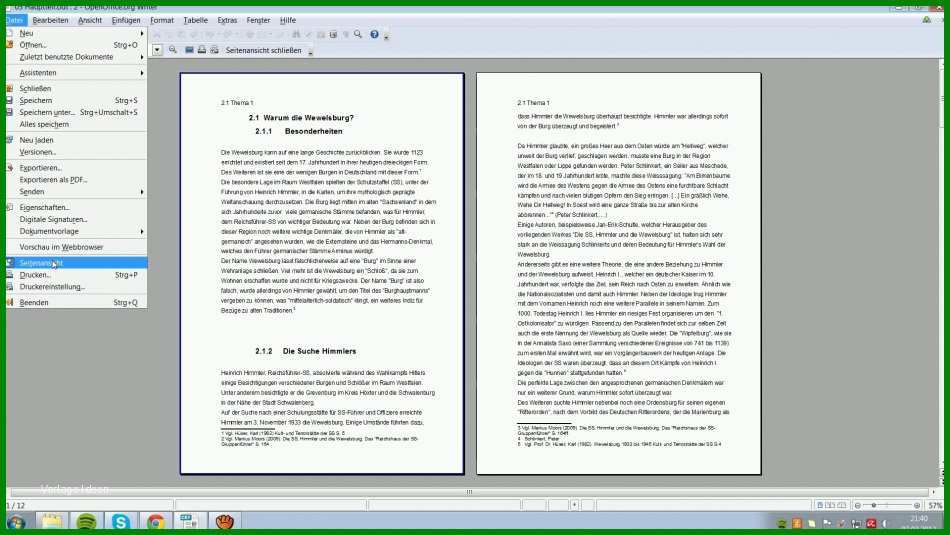The height and width of the screenshot is (535, 950).
Task: Click the zoom slider handle in status bar
Action: (x=874, y=505)
